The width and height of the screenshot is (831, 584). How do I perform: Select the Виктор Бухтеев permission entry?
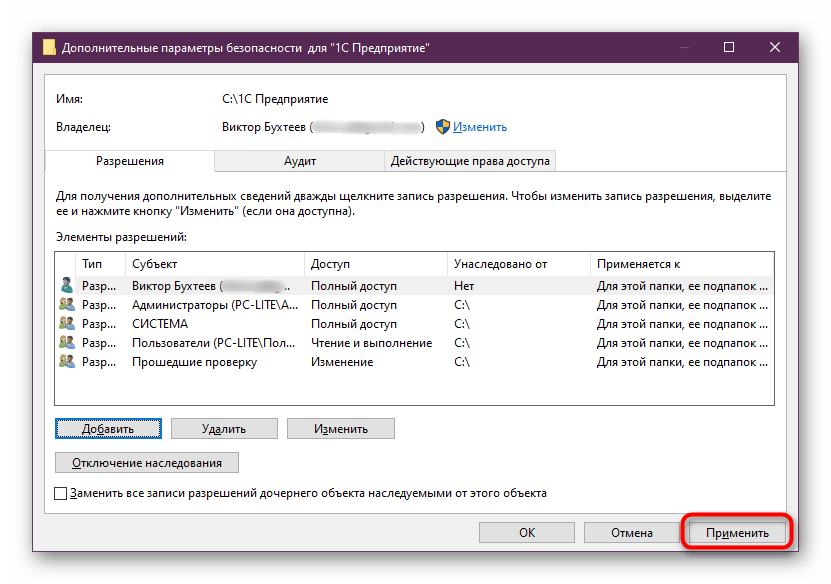414,286
